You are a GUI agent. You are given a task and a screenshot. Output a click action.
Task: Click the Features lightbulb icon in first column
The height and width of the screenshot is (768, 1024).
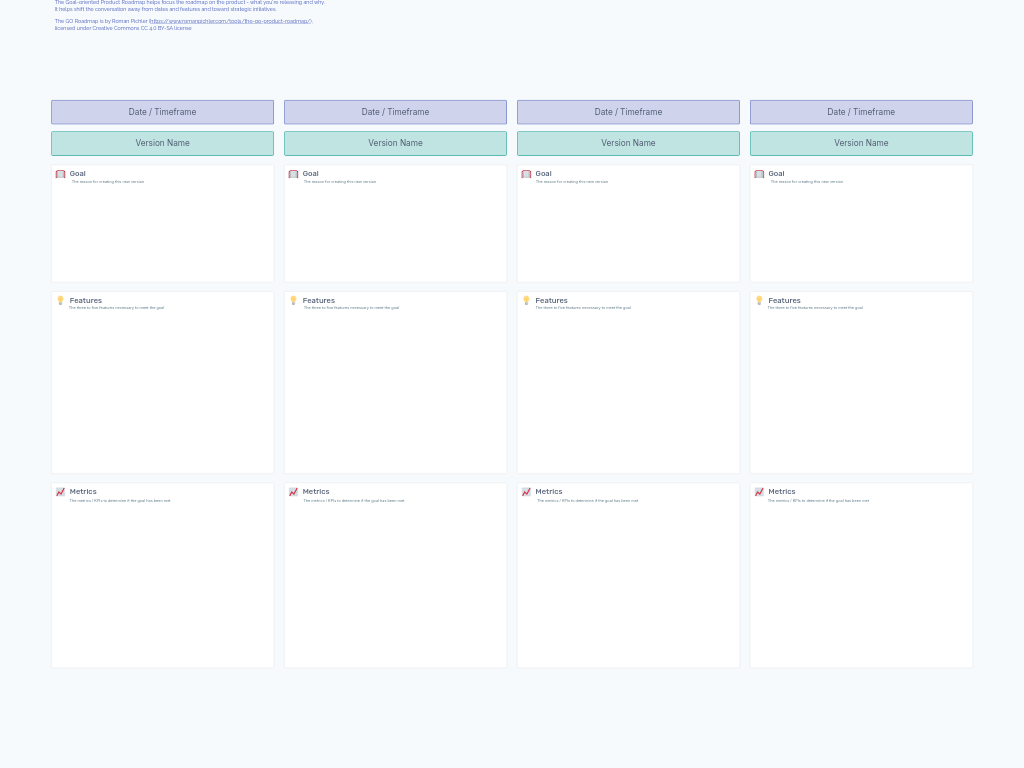coord(61,300)
